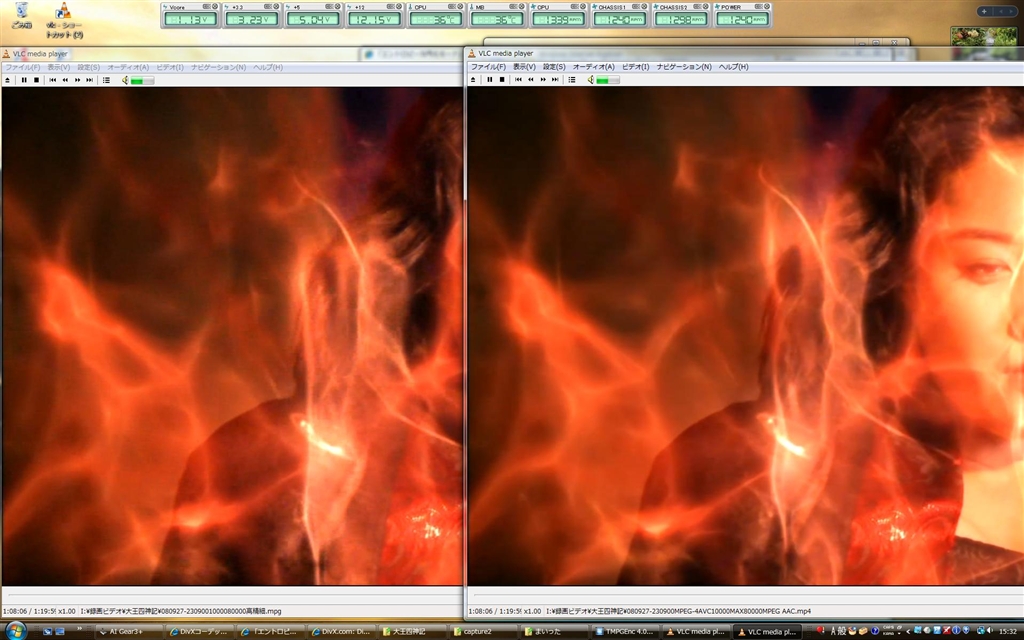The width and height of the screenshot is (1024, 640).
Task: Mute audio in the left VLC window (mpg)
Action: (125, 80)
